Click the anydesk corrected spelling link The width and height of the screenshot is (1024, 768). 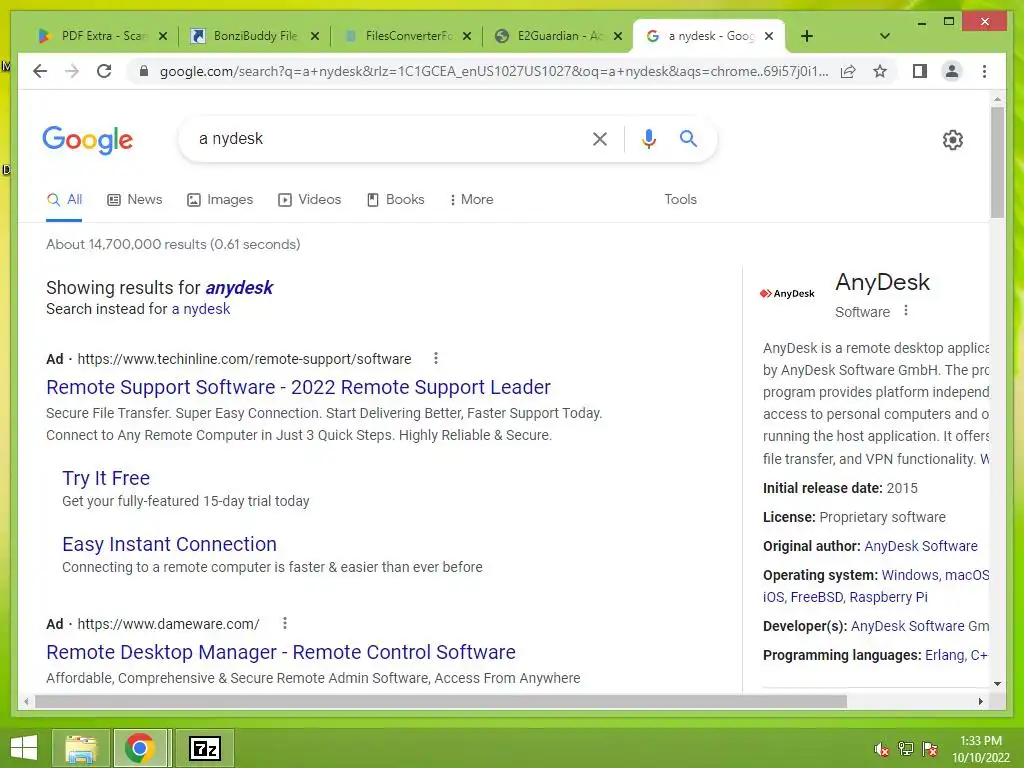coord(239,287)
